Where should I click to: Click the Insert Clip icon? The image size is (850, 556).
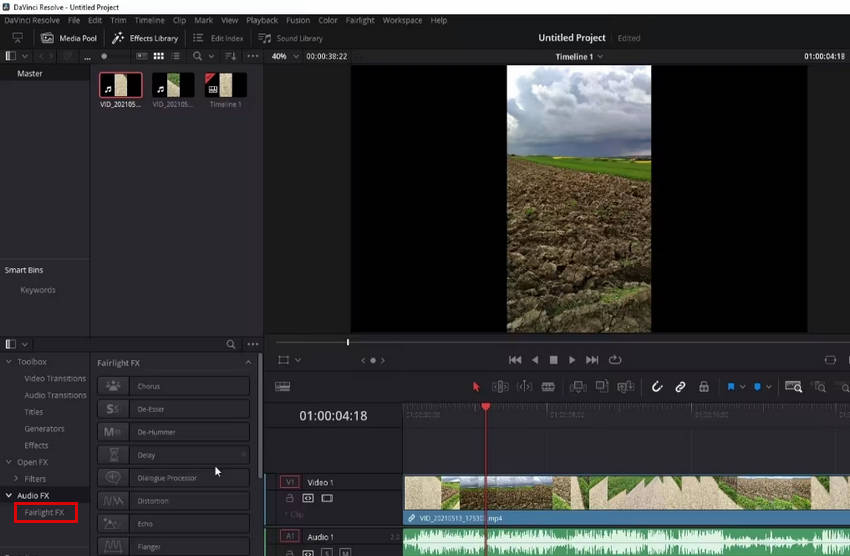(x=578, y=387)
